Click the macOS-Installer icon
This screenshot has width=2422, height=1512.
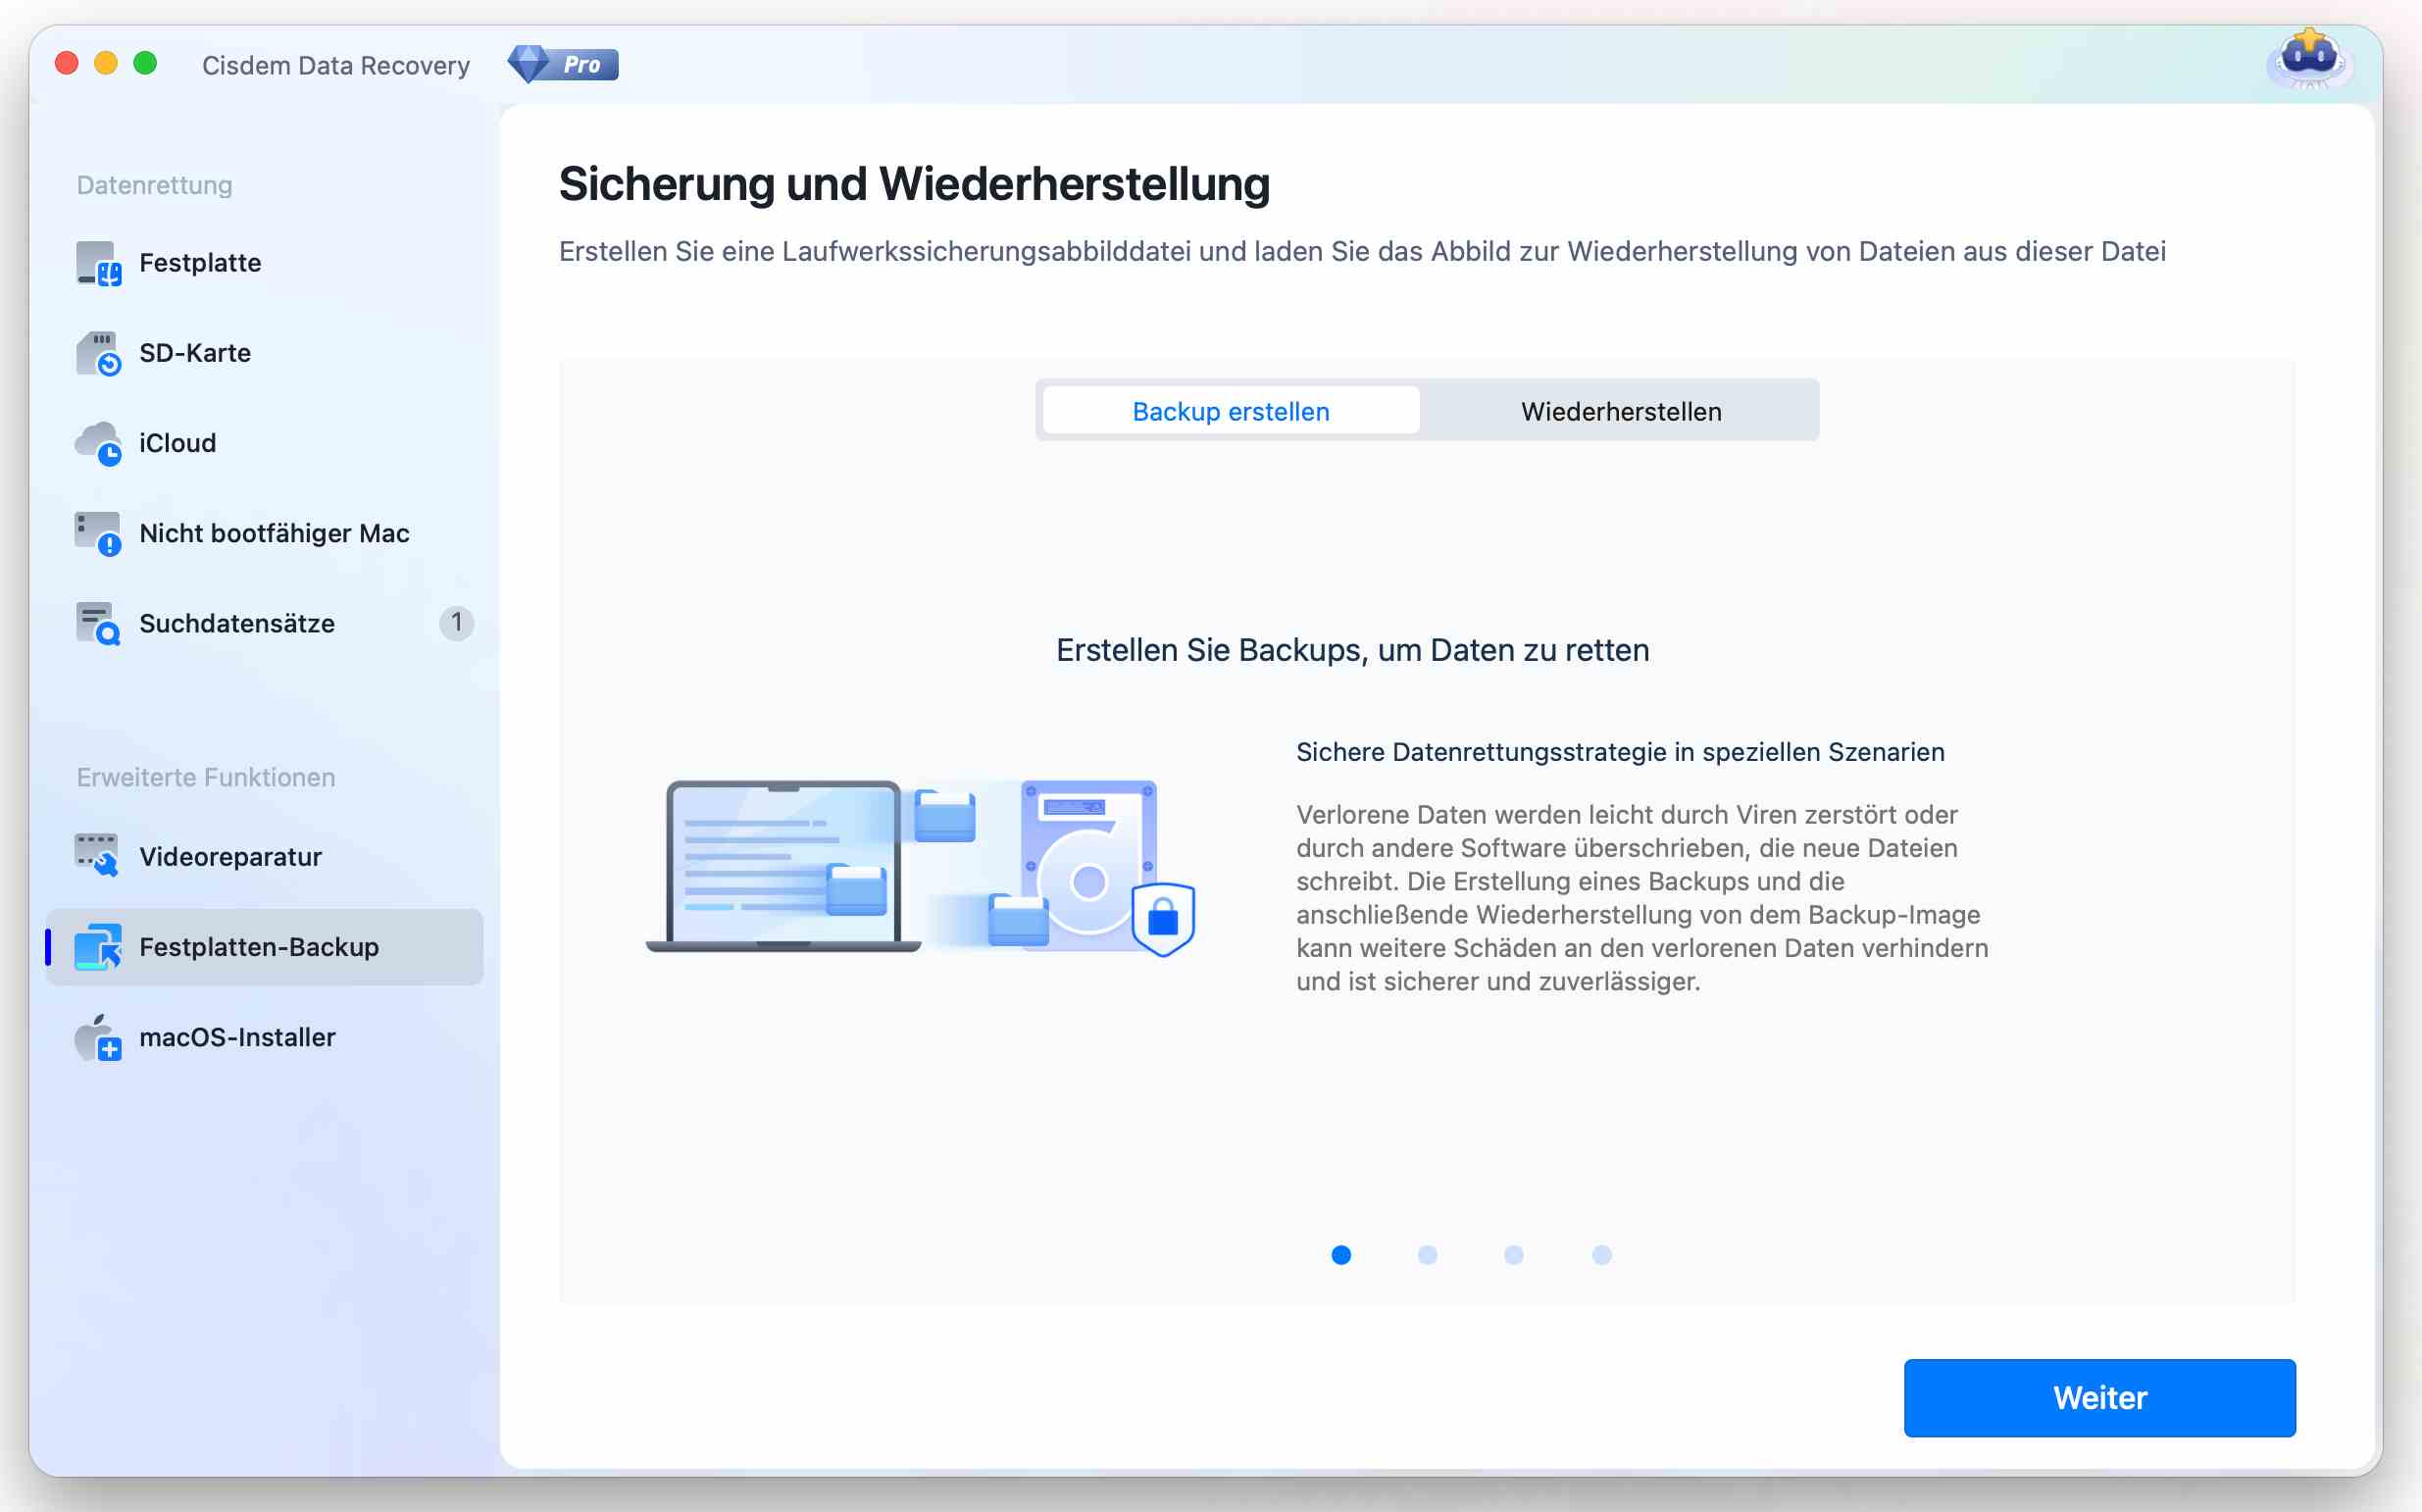[x=98, y=1037]
